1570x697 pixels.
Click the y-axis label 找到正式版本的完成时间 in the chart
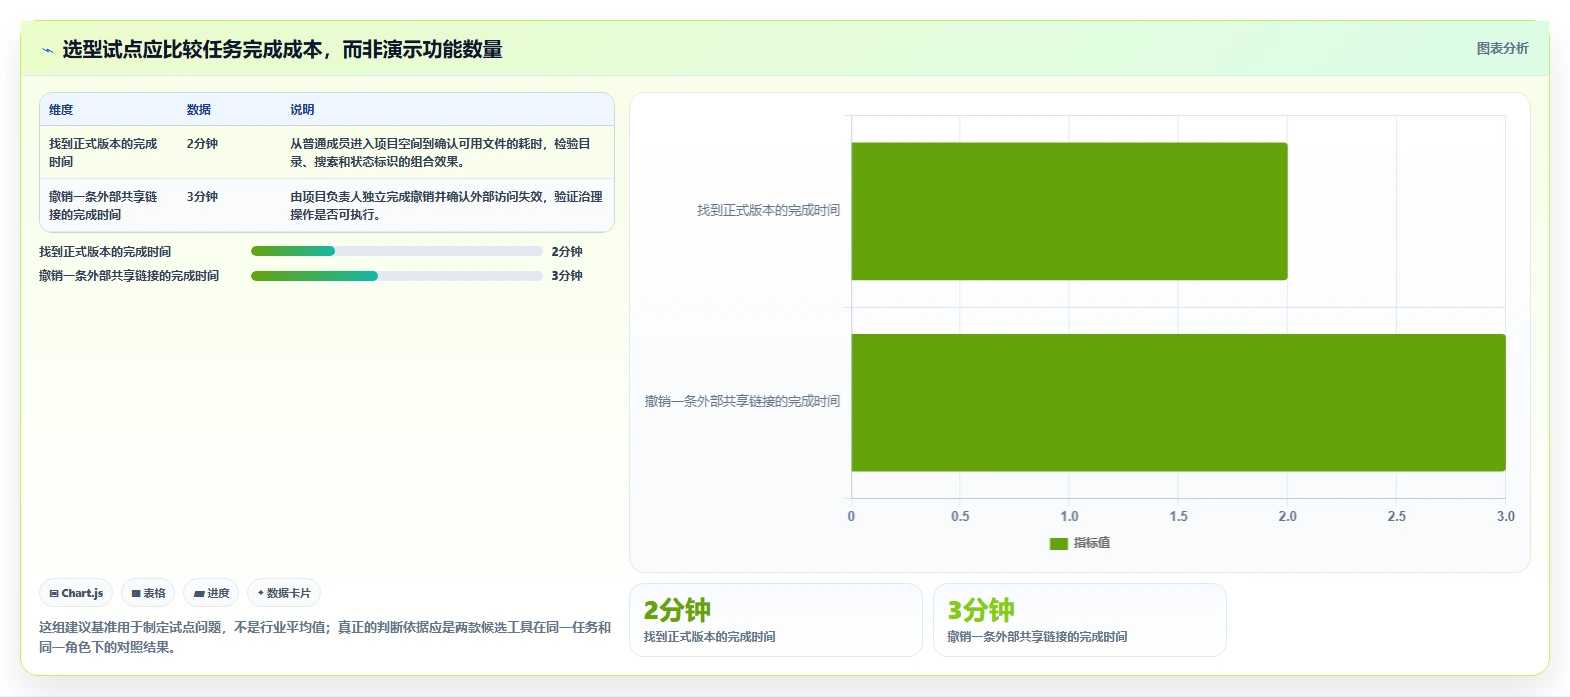[x=768, y=210]
